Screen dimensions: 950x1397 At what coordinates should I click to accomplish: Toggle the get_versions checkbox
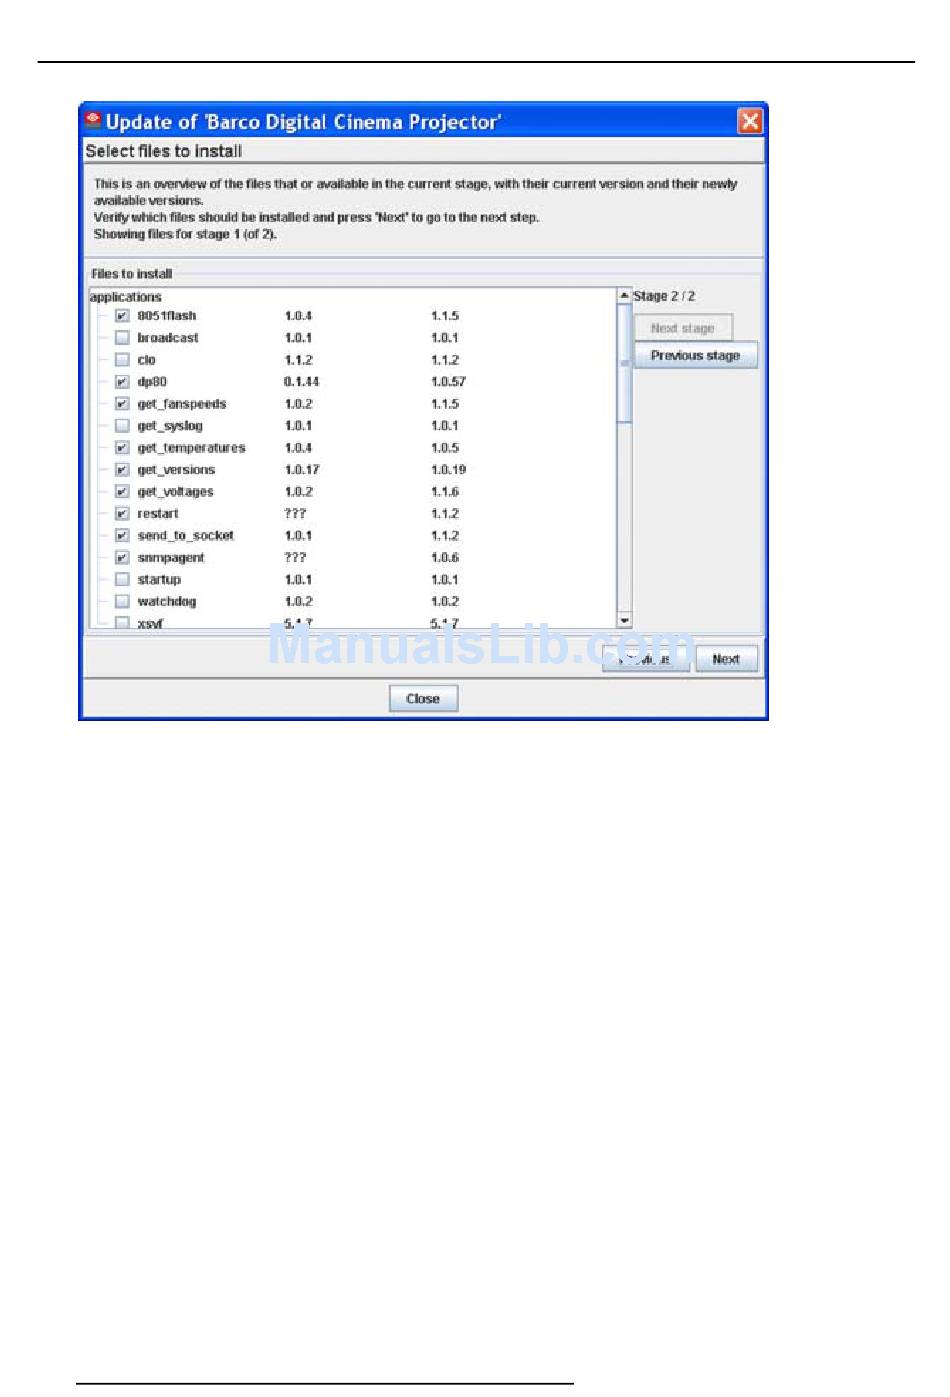click(x=122, y=470)
